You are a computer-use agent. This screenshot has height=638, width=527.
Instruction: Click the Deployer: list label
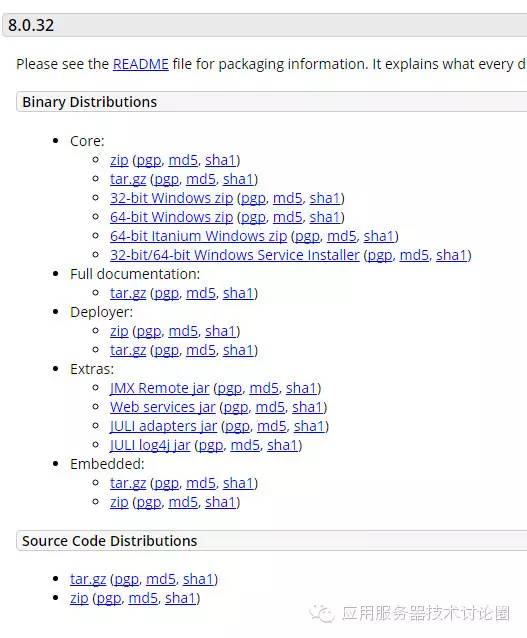pyautogui.click(x=101, y=312)
